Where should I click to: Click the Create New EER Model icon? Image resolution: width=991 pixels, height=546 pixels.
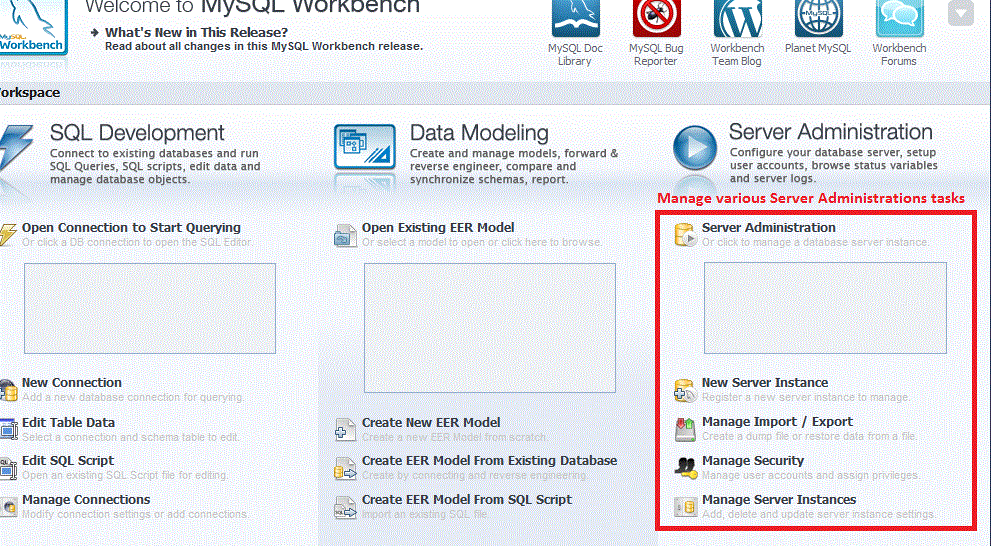pyautogui.click(x=345, y=430)
